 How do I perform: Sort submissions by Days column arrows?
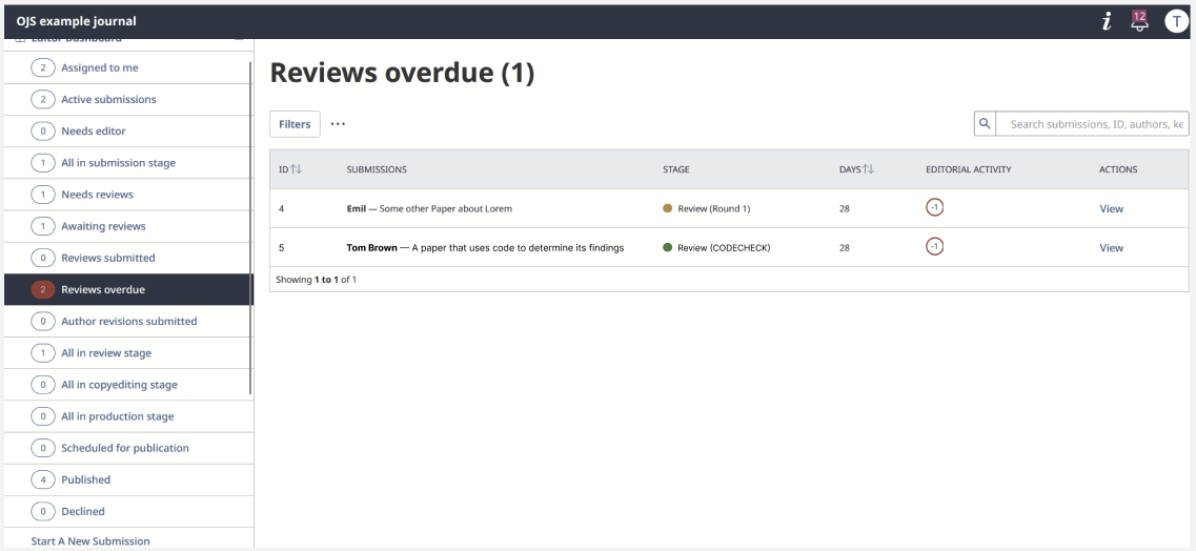(x=868, y=170)
